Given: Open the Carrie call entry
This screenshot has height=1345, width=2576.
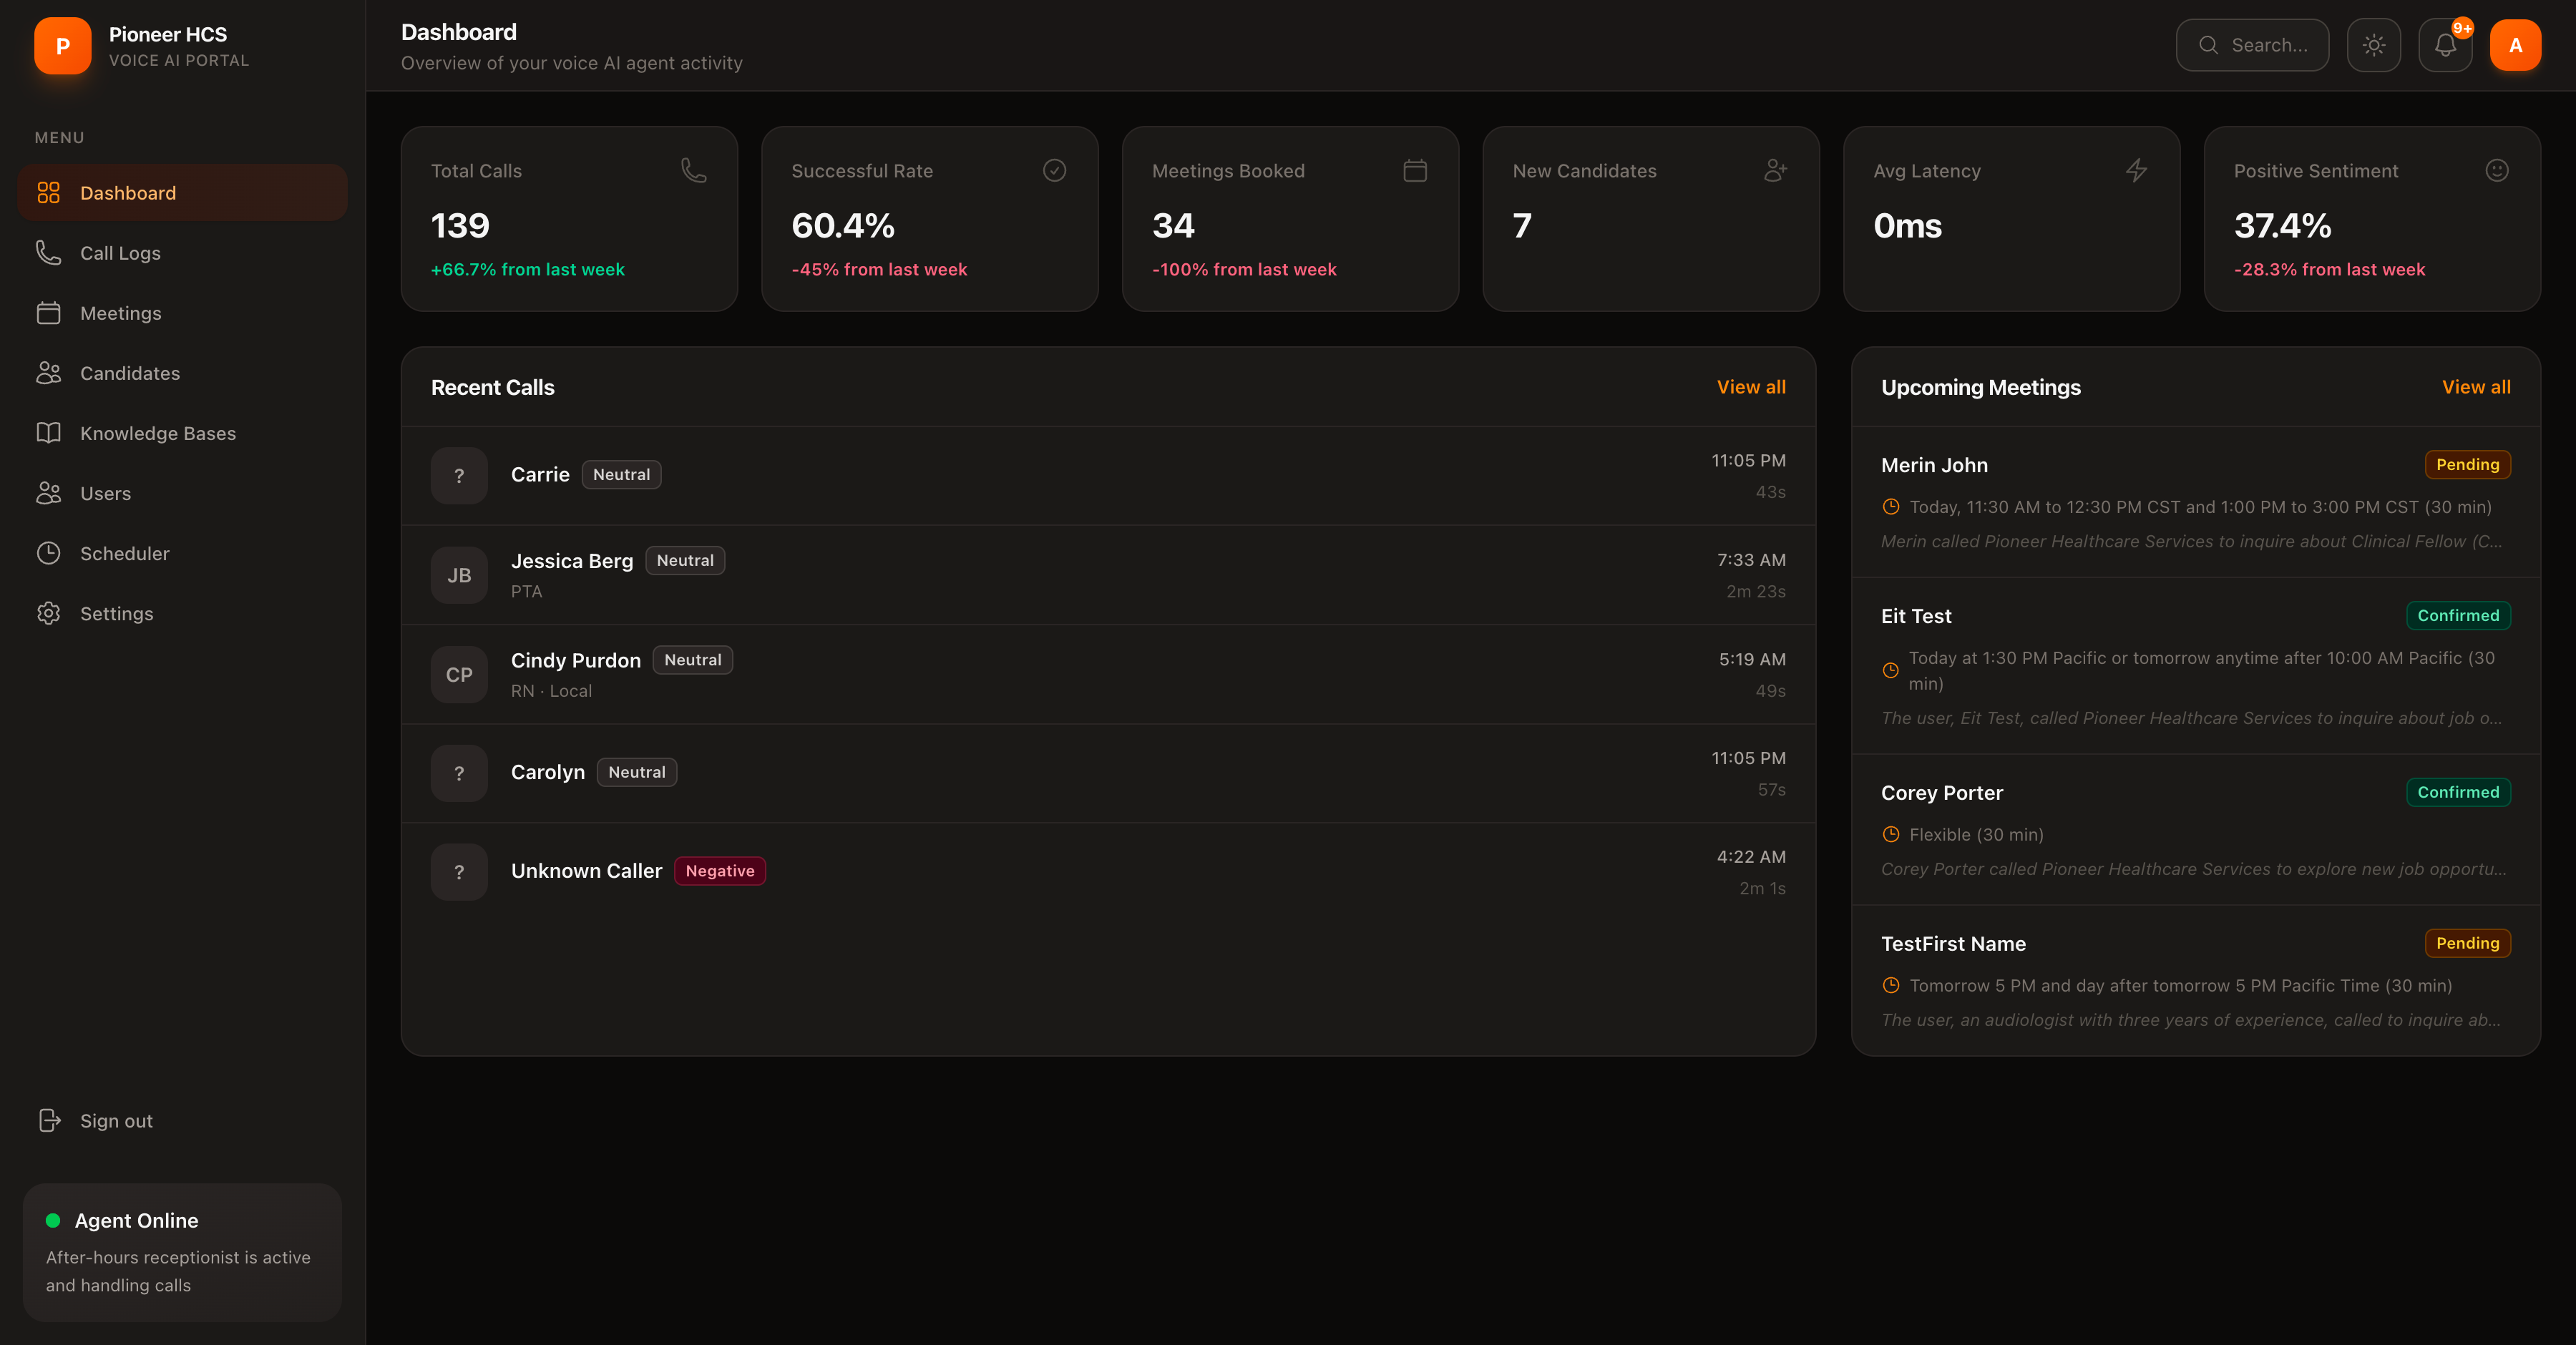Looking at the screenshot, I should 1100,476.
